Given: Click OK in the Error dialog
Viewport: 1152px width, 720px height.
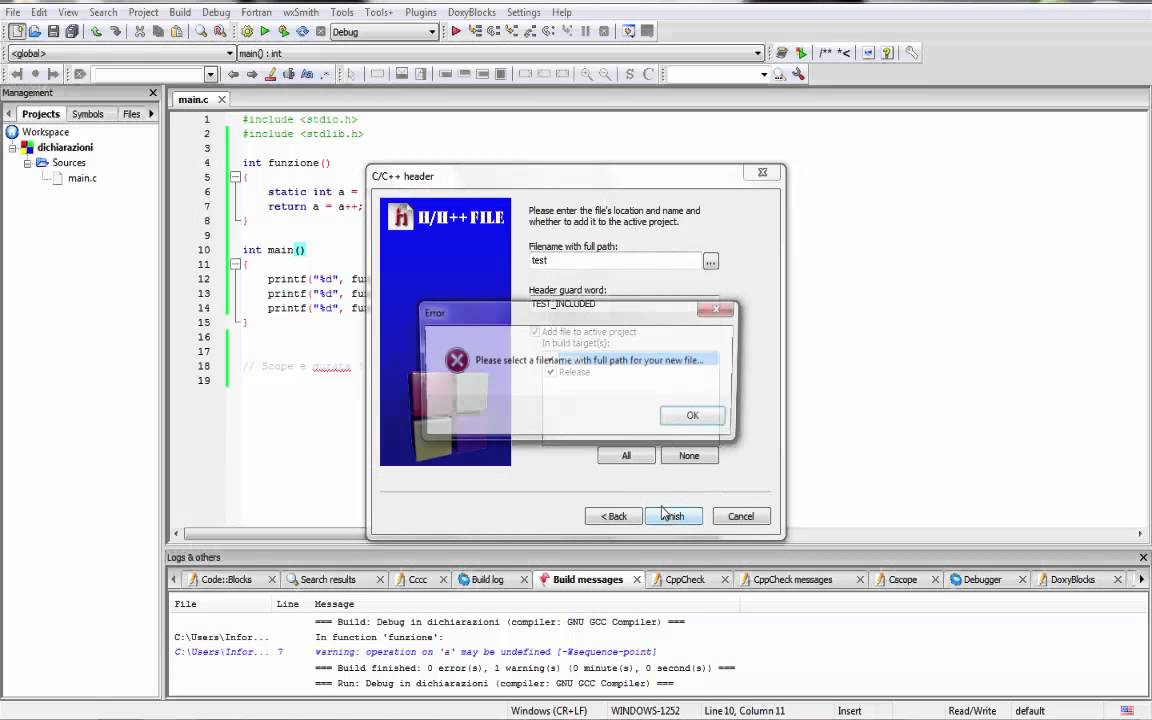Looking at the screenshot, I should pyautogui.click(x=692, y=416).
